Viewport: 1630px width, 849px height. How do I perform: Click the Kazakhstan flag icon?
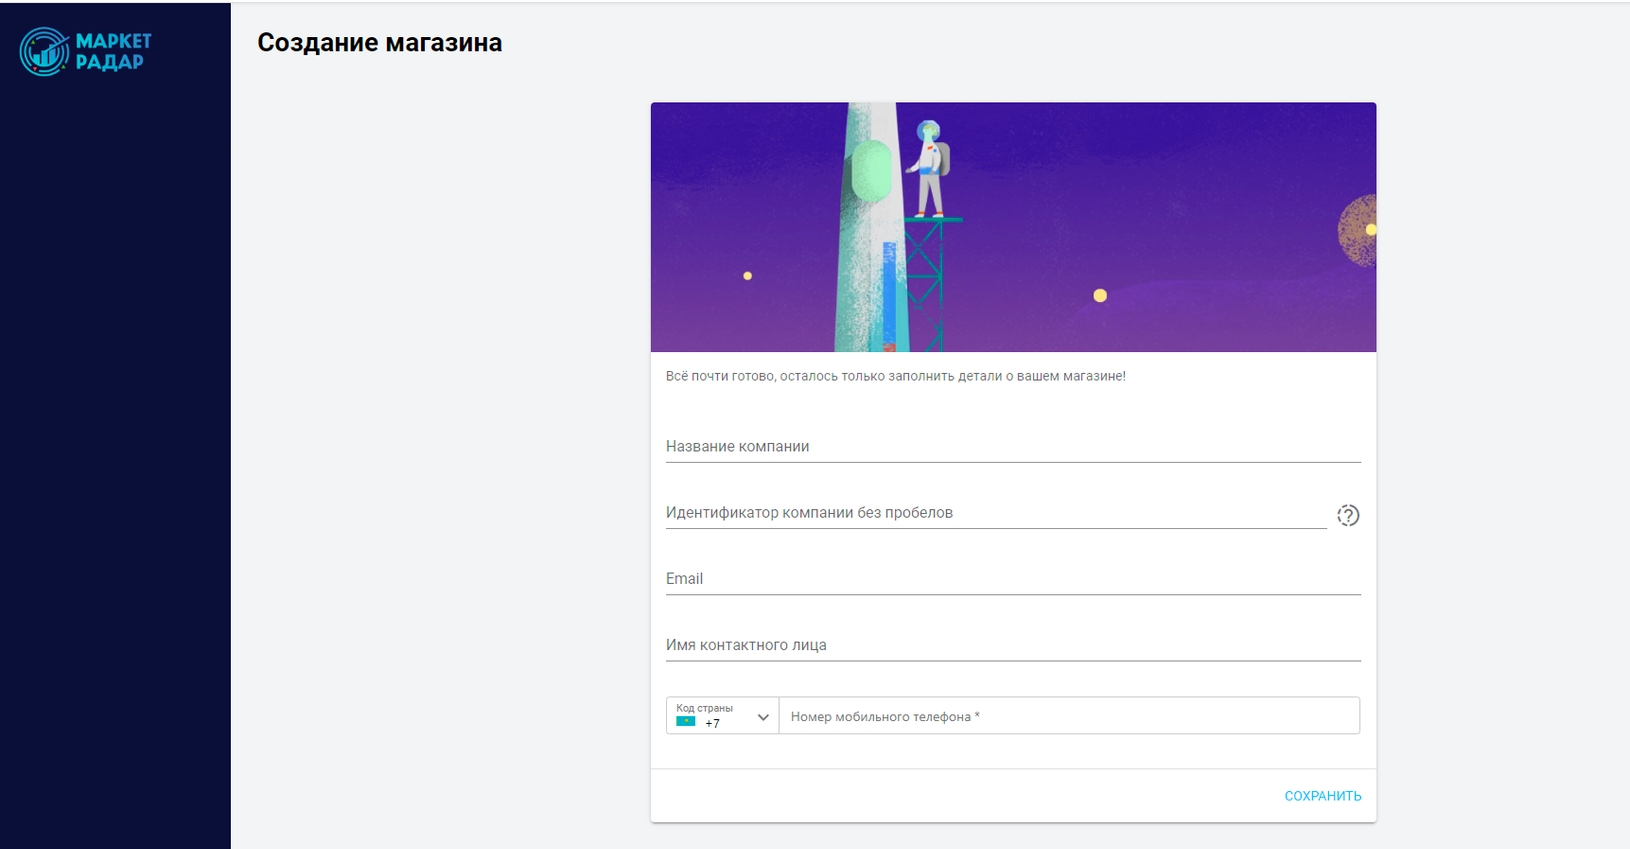686,722
